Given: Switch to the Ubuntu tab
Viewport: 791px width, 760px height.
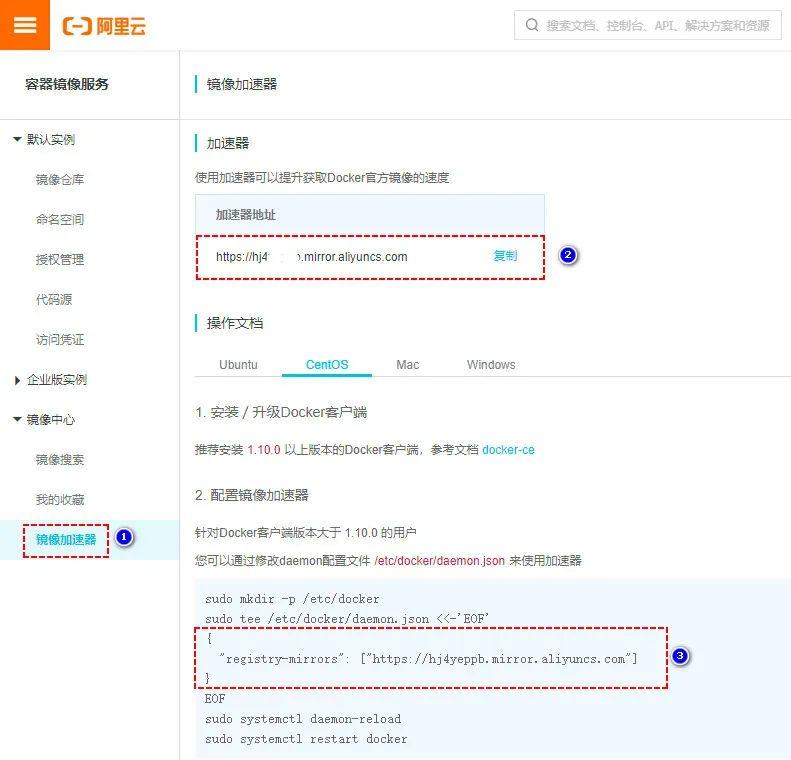Looking at the screenshot, I should click(x=238, y=365).
